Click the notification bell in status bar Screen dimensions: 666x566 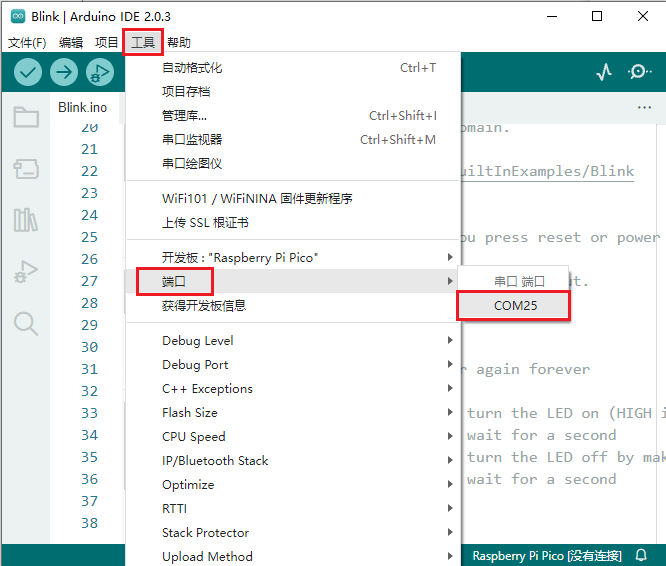(x=641, y=555)
